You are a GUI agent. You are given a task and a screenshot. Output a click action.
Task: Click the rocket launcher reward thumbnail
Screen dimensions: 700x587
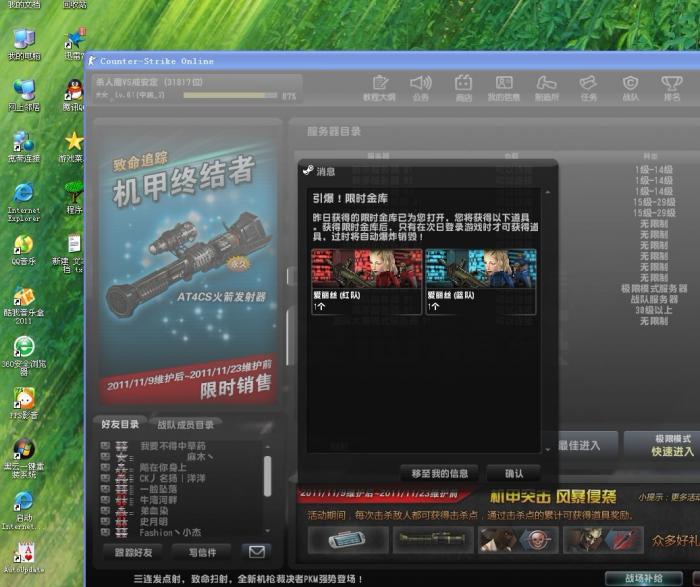point(433,540)
